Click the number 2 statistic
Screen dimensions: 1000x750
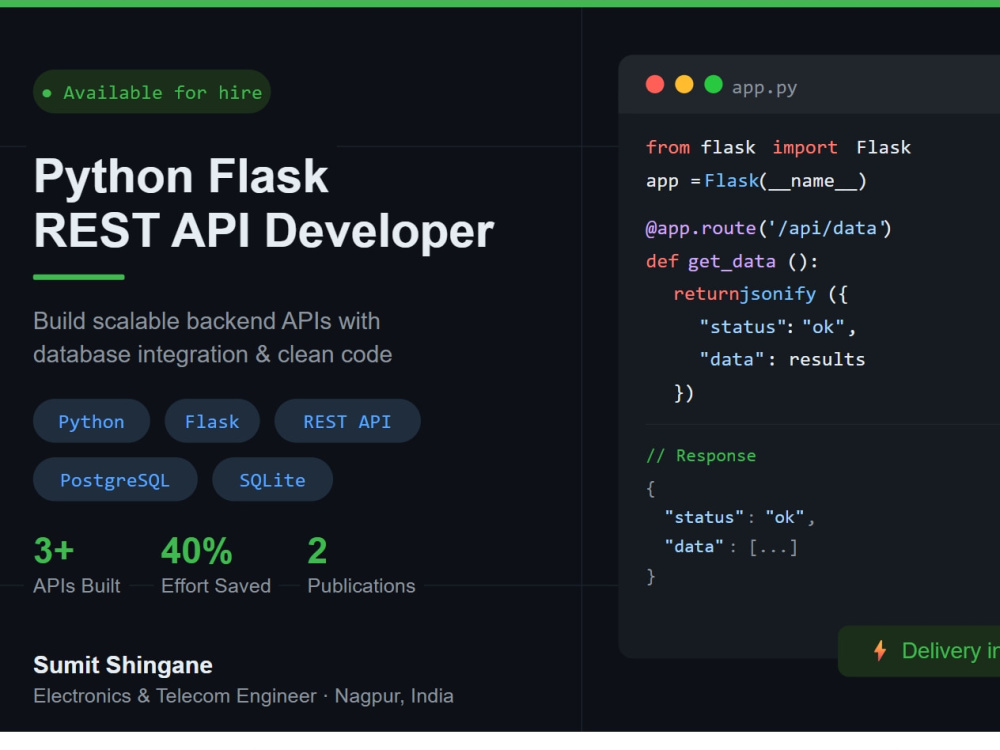pyautogui.click(x=317, y=550)
